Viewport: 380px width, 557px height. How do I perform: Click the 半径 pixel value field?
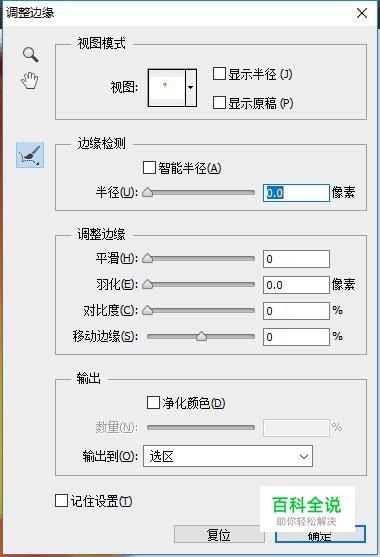(296, 193)
